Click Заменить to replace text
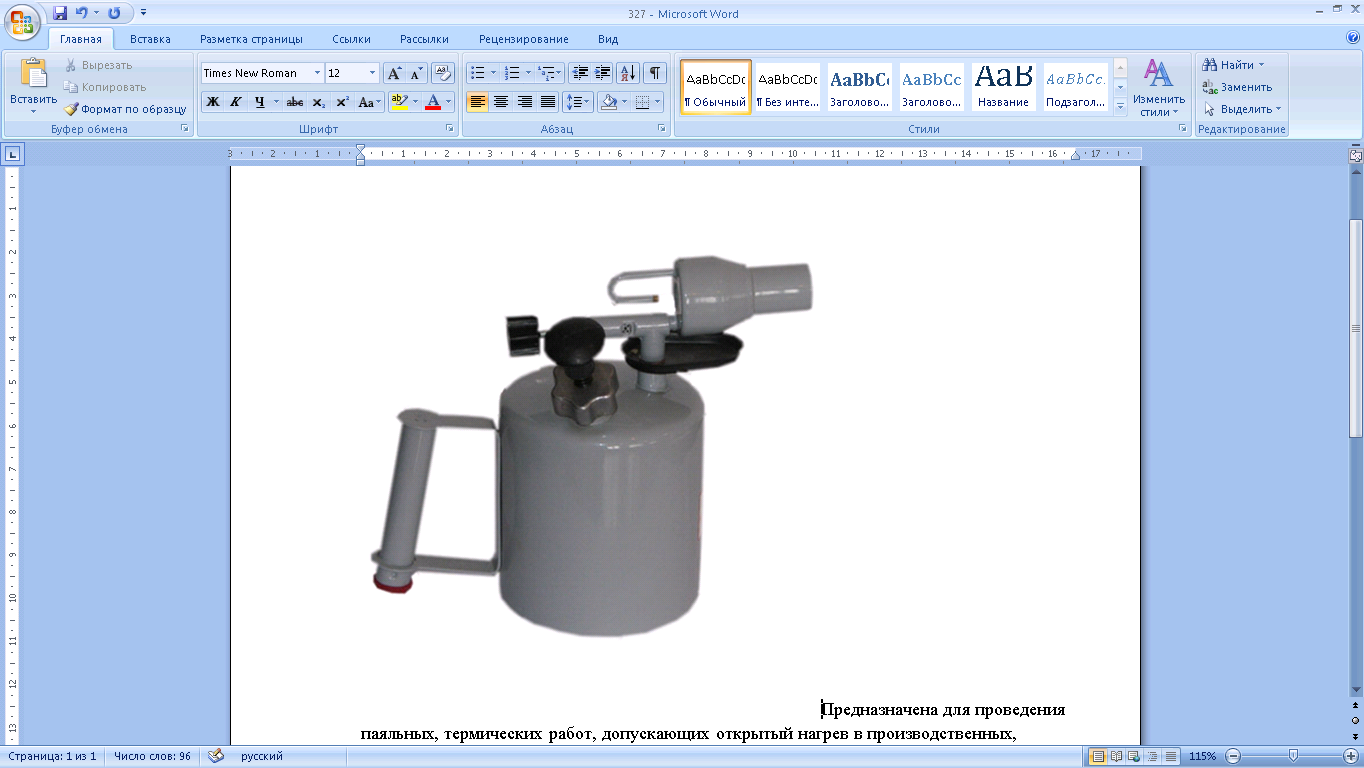The height and width of the screenshot is (768, 1364). pos(1237,87)
